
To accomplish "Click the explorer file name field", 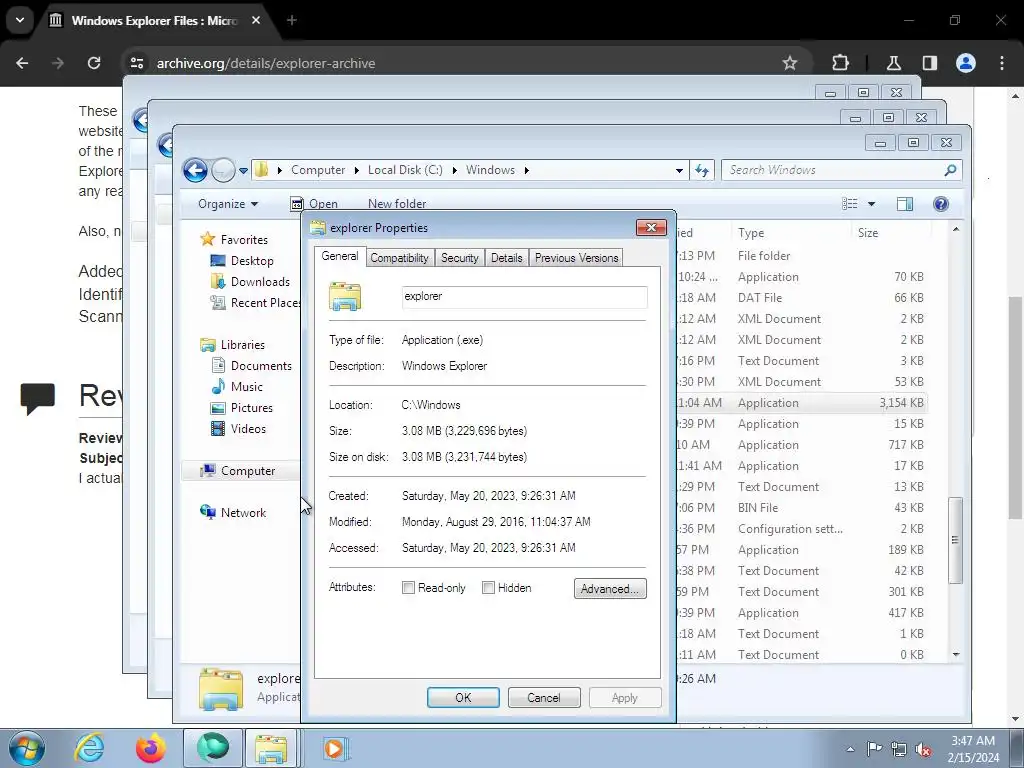I will pyautogui.click(x=524, y=296).
